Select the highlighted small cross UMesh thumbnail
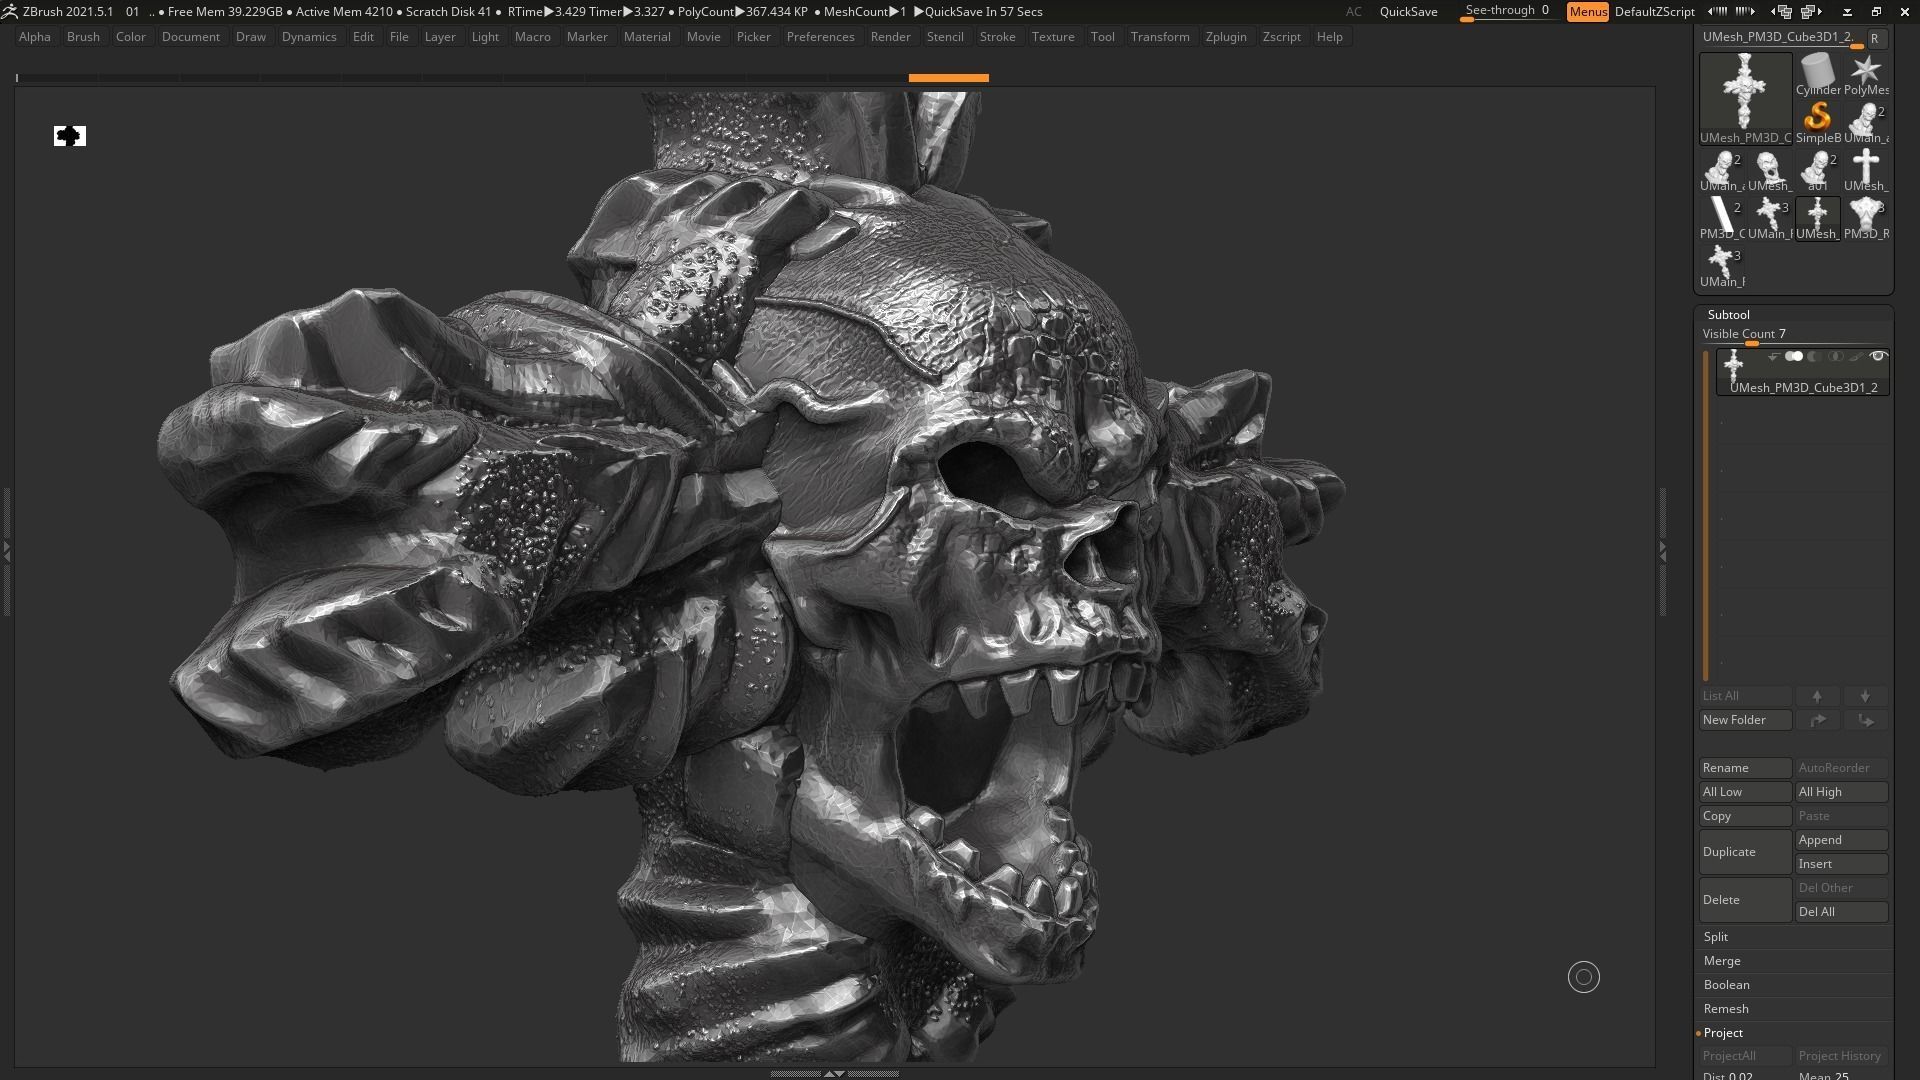This screenshot has height=1080, width=1920. (x=1817, y=219)
